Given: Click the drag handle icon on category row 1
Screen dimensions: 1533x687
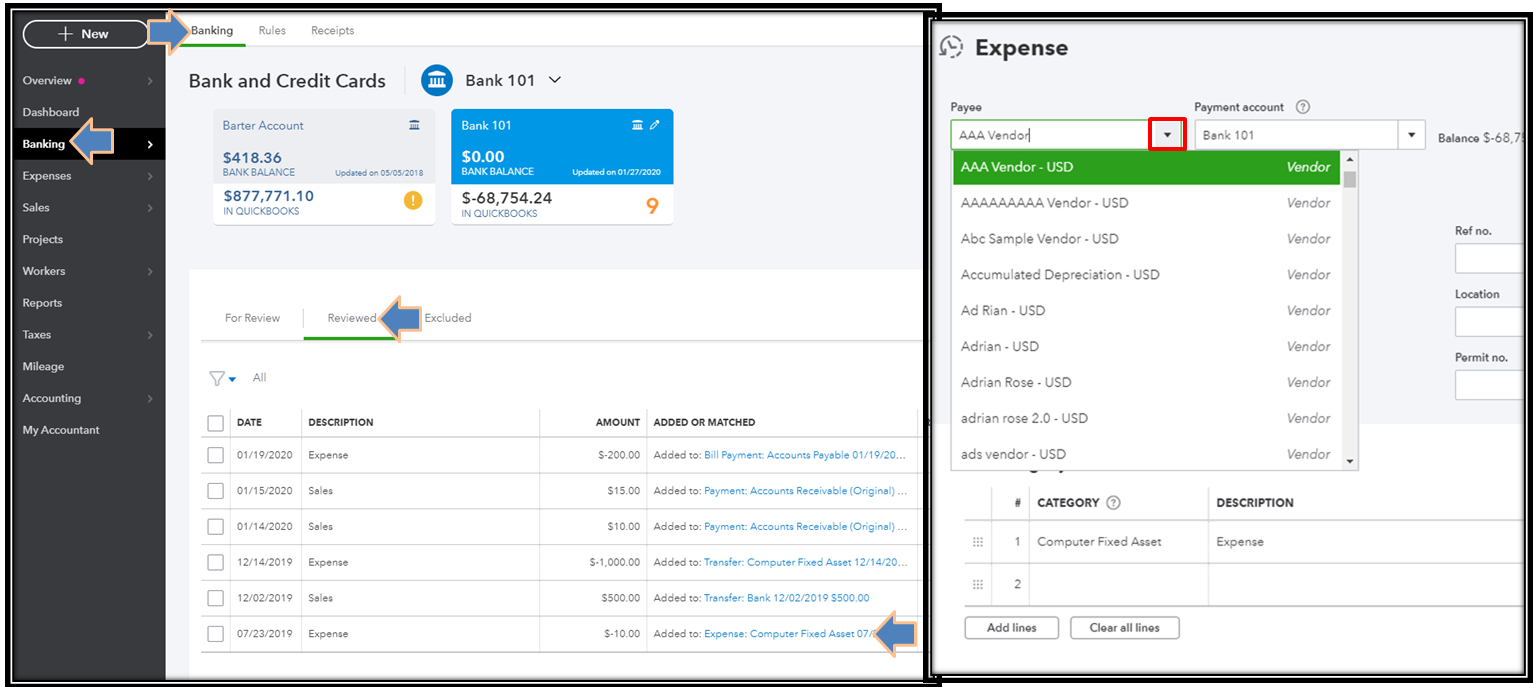Looking at the screenshot, I should click(978, 542).
